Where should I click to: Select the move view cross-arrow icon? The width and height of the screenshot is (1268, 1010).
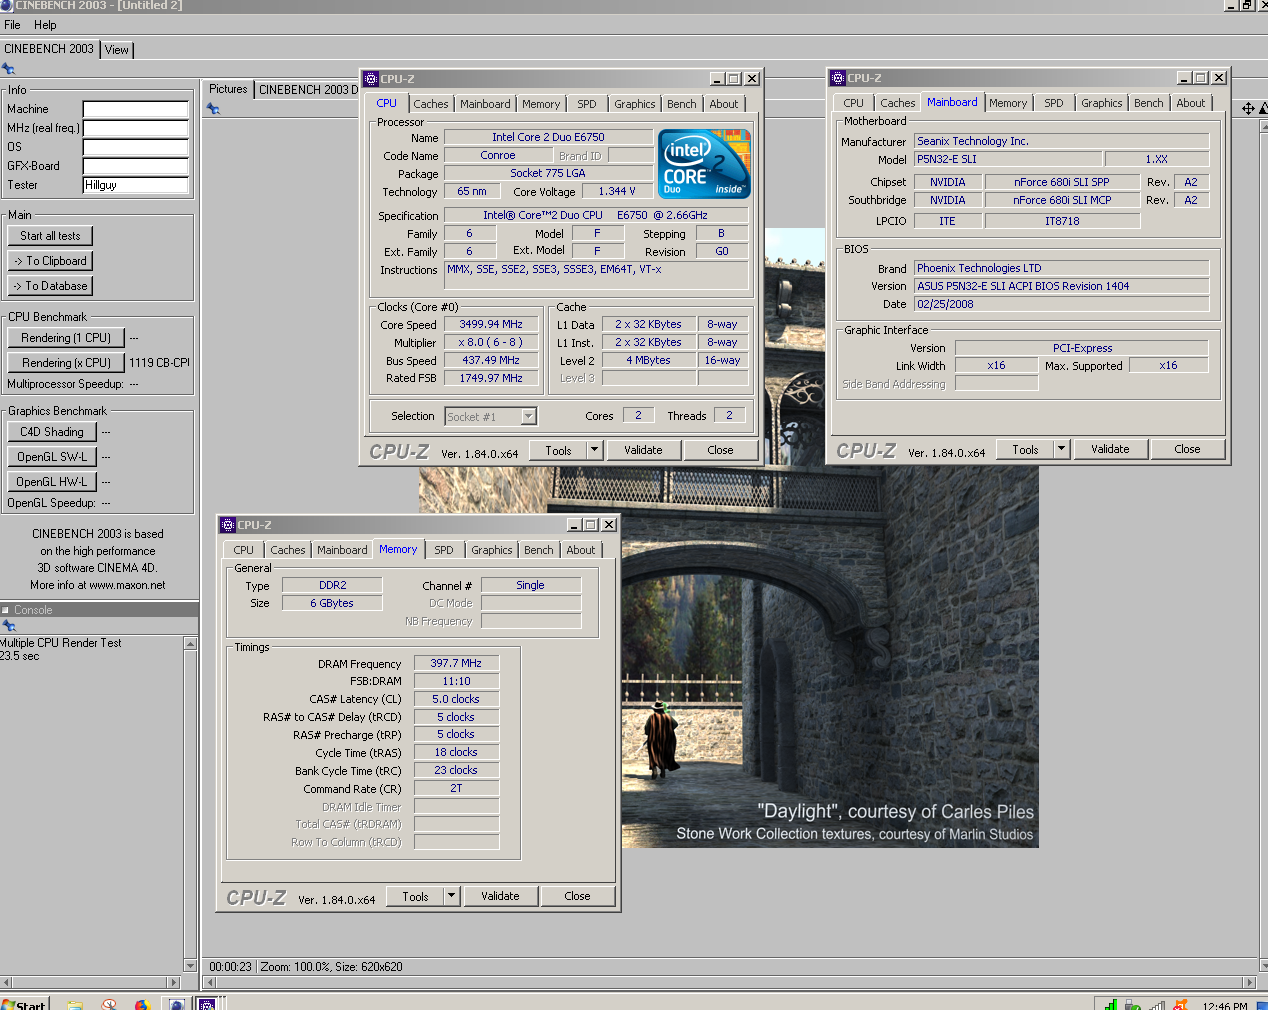(1248, 108)
